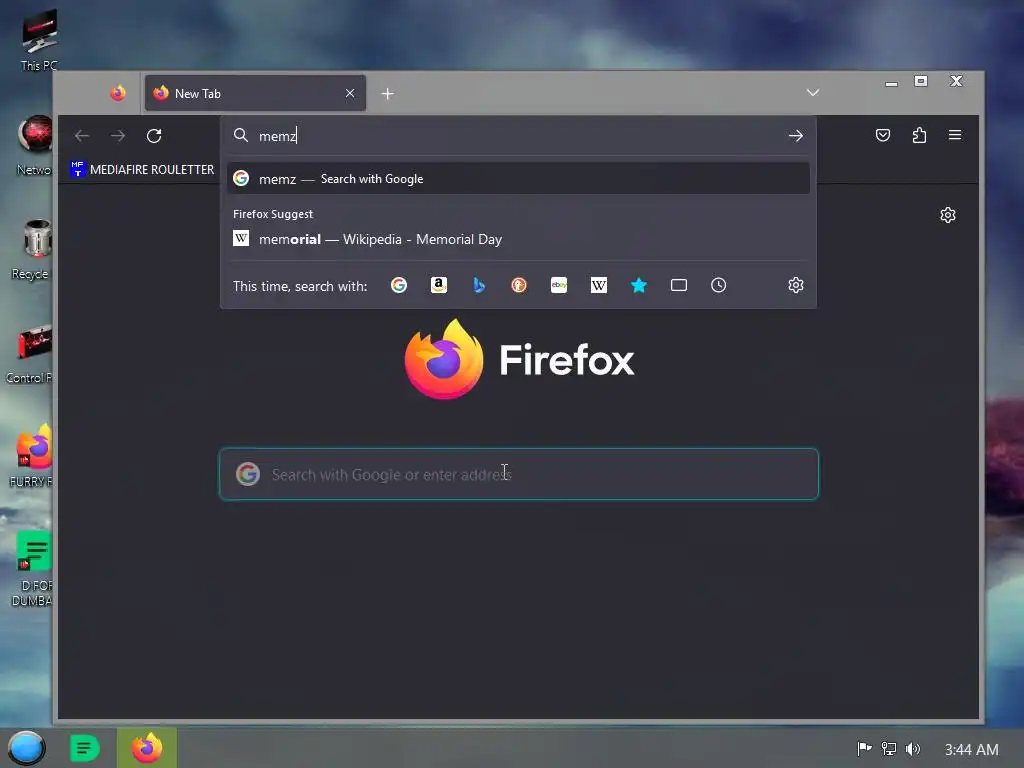Click the Go arrow in address bar
This screenshot has height=768, width=1024.
point(795,136)
